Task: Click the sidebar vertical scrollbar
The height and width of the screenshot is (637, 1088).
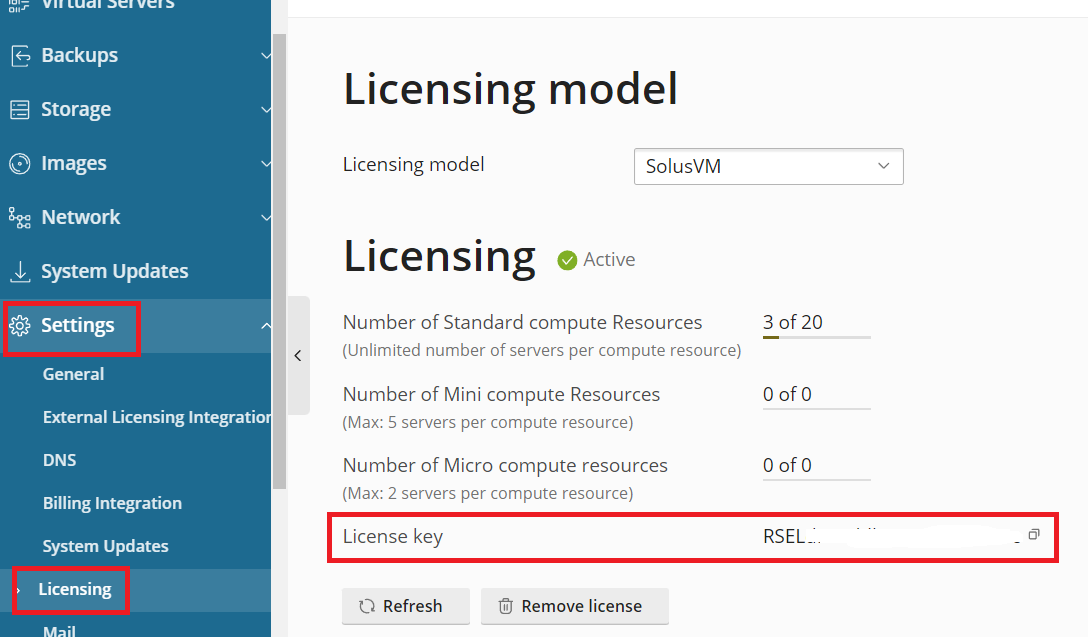Action: coord(280,261)
